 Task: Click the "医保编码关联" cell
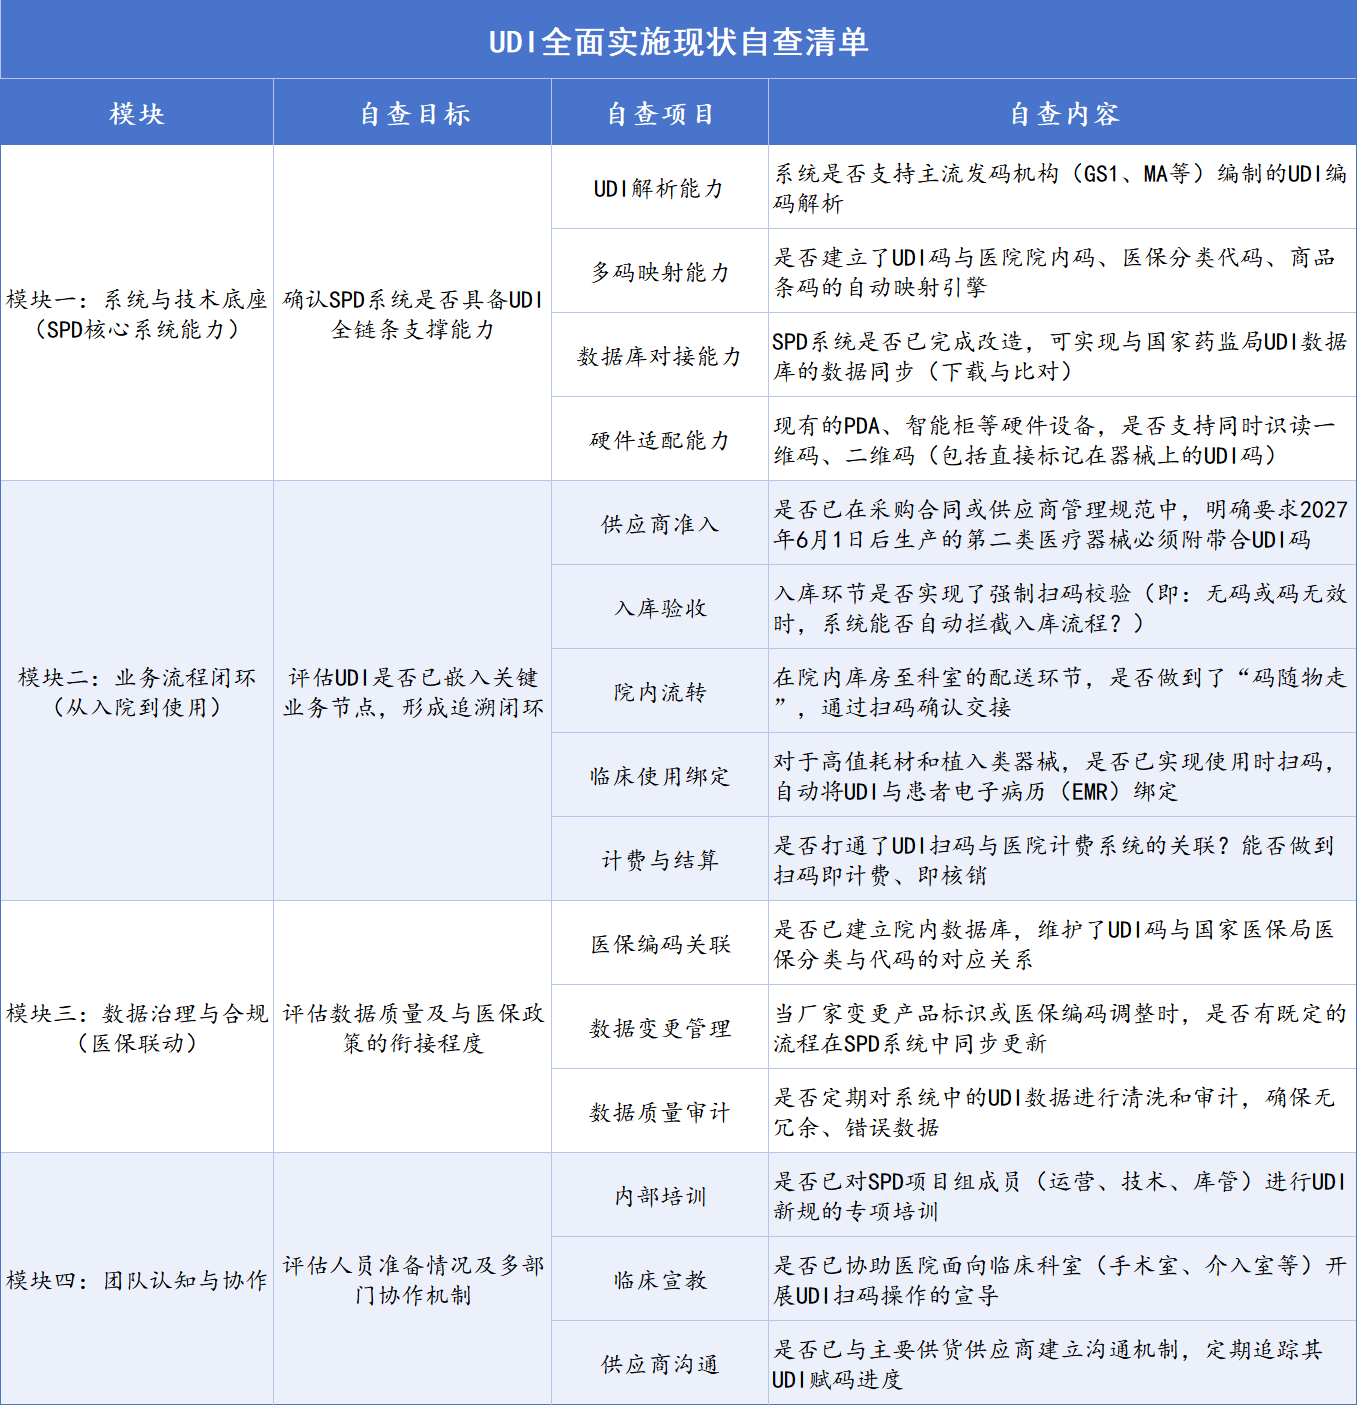[x=660, y=944]
